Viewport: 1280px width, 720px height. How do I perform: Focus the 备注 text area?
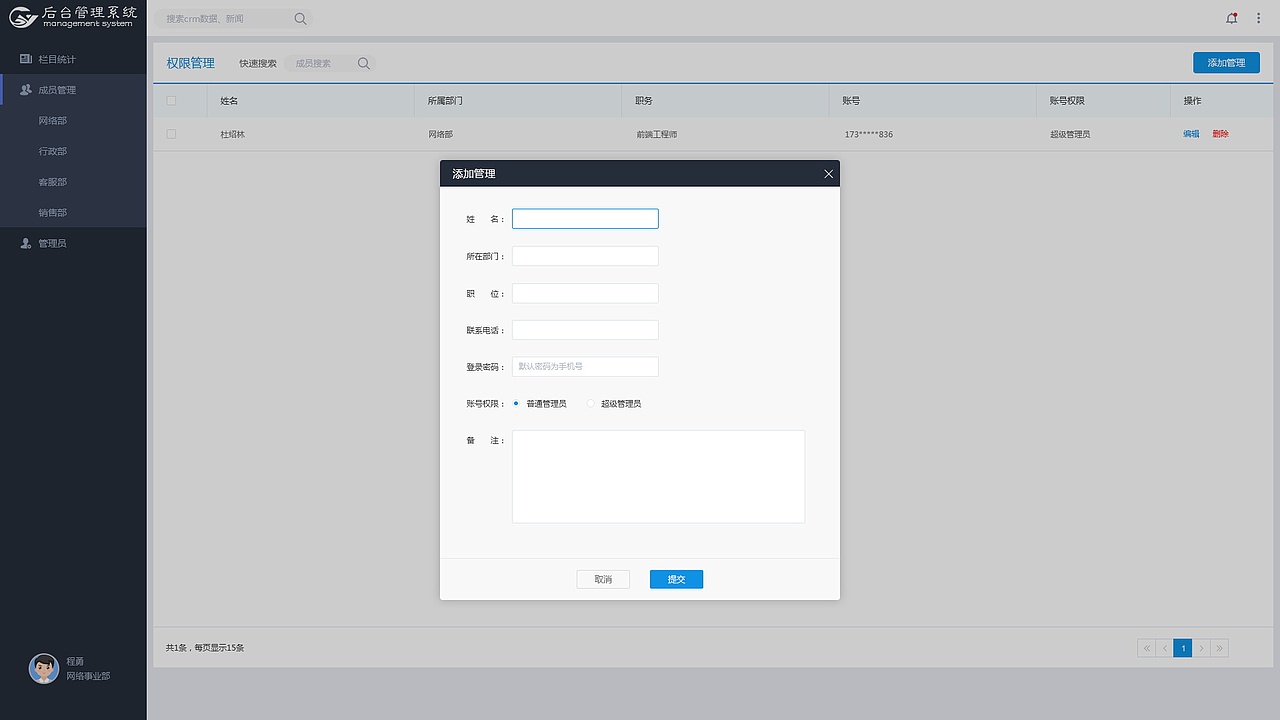click(658, 476)
